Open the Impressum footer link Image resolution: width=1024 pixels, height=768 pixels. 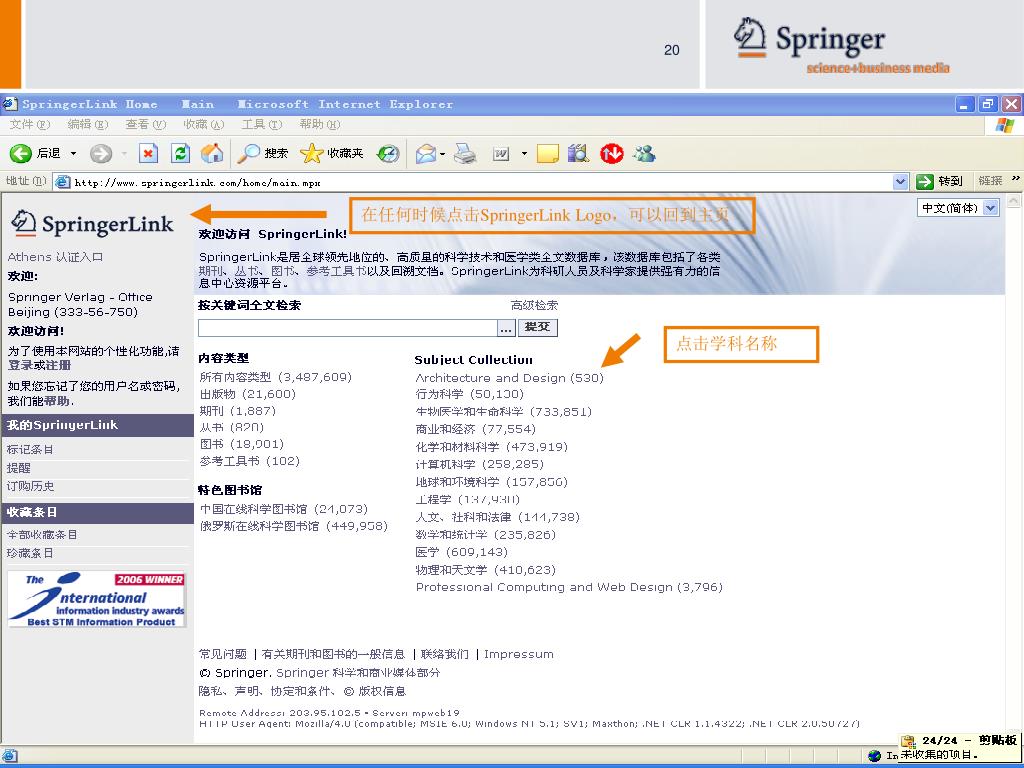point(519,654)
